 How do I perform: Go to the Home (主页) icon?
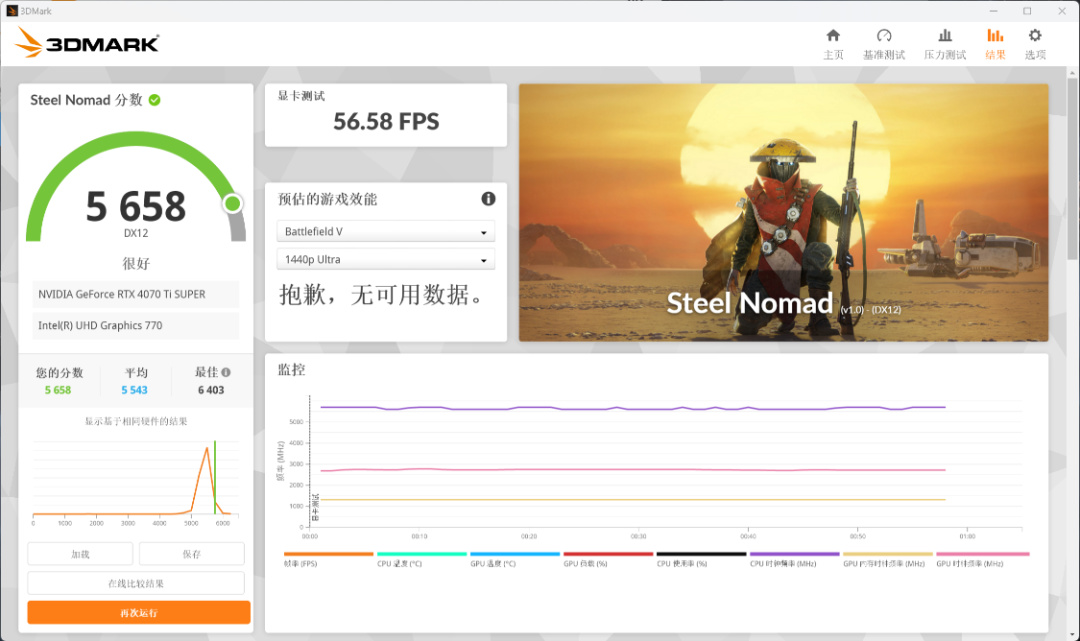(x=833, y=36)
